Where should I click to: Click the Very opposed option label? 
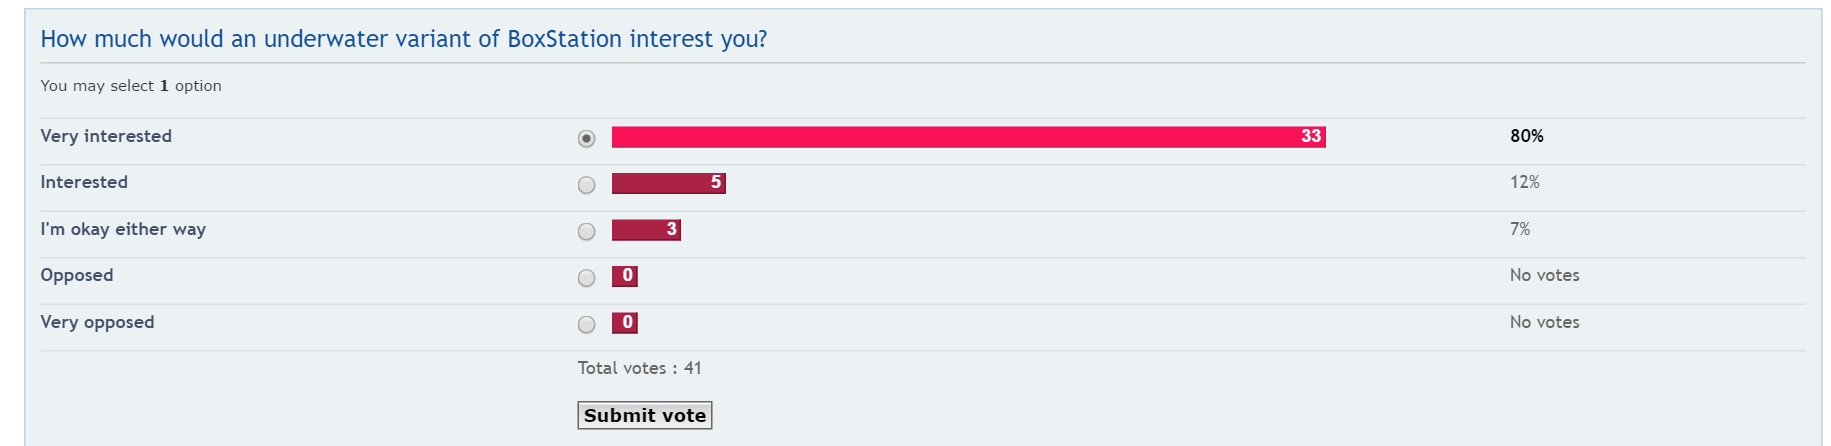pos(97,322)
